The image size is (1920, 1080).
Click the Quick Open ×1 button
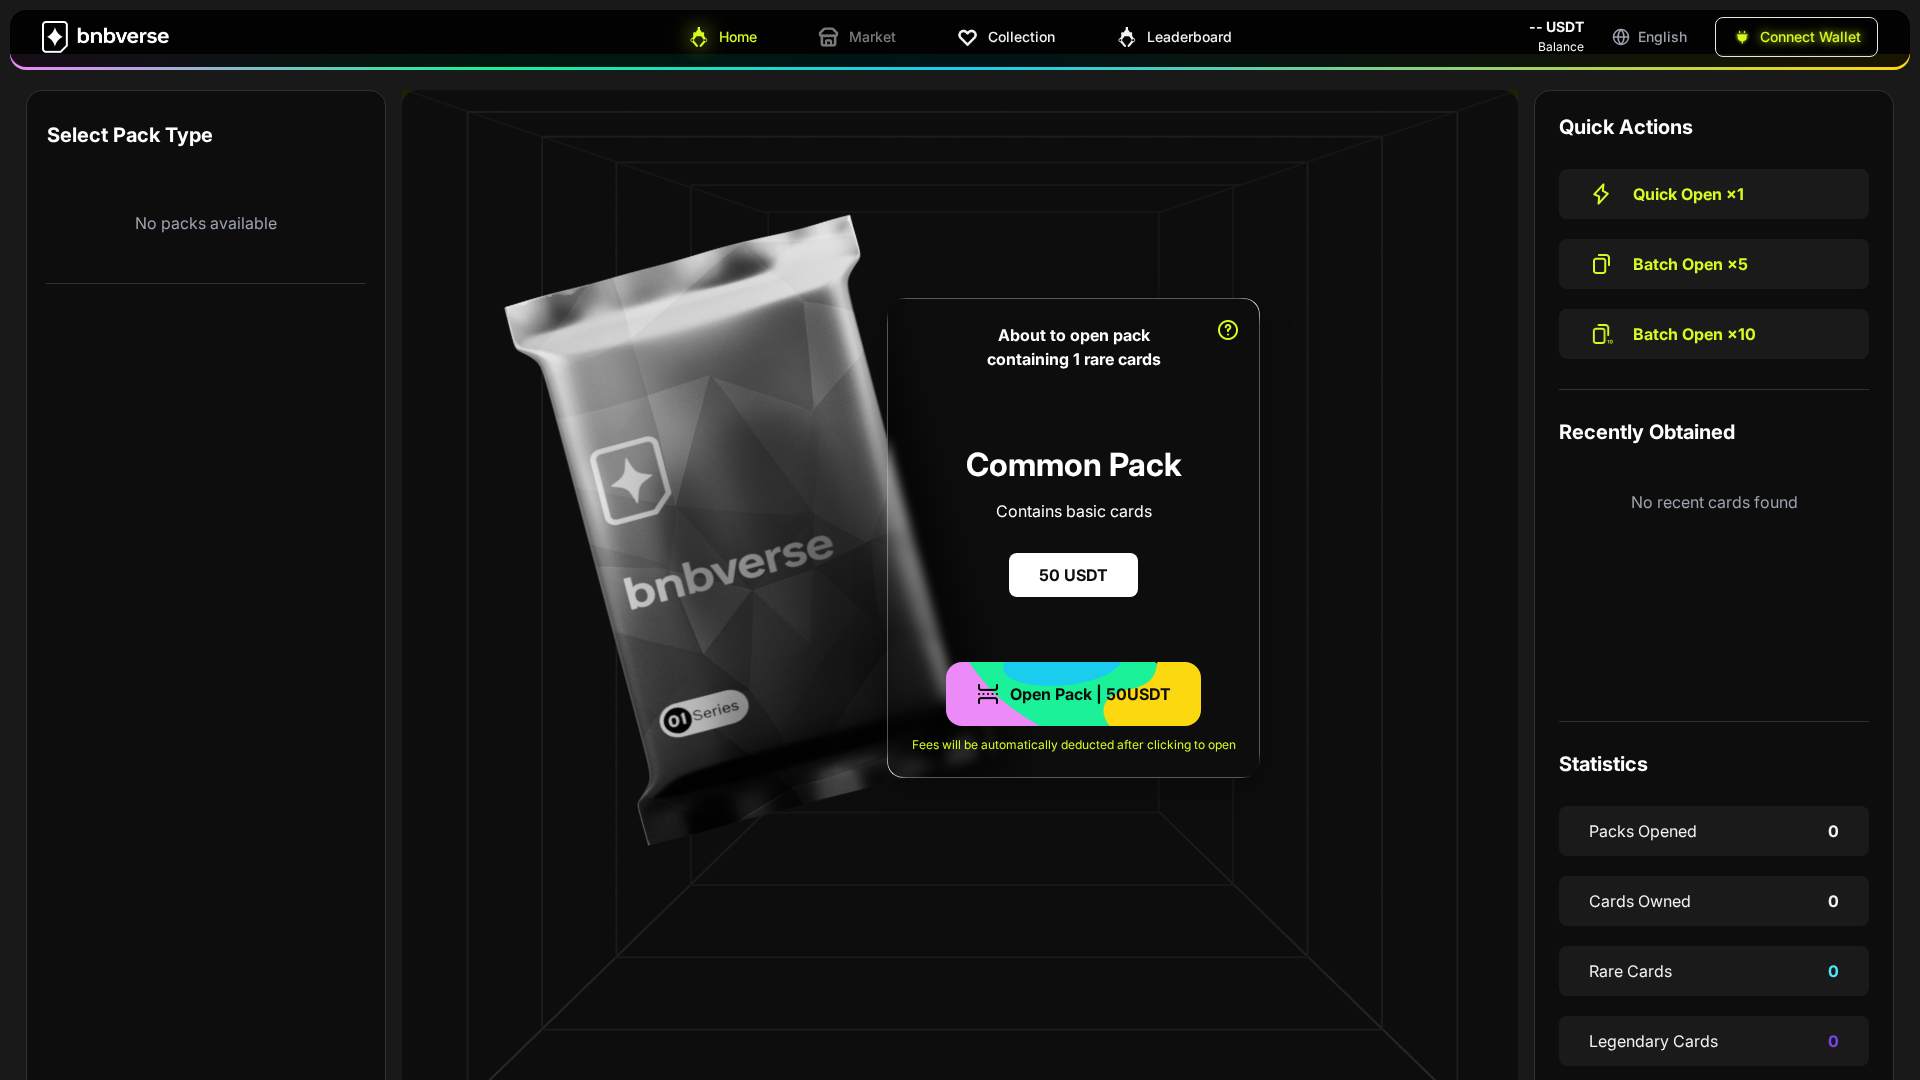click(x=1714, y=194)
